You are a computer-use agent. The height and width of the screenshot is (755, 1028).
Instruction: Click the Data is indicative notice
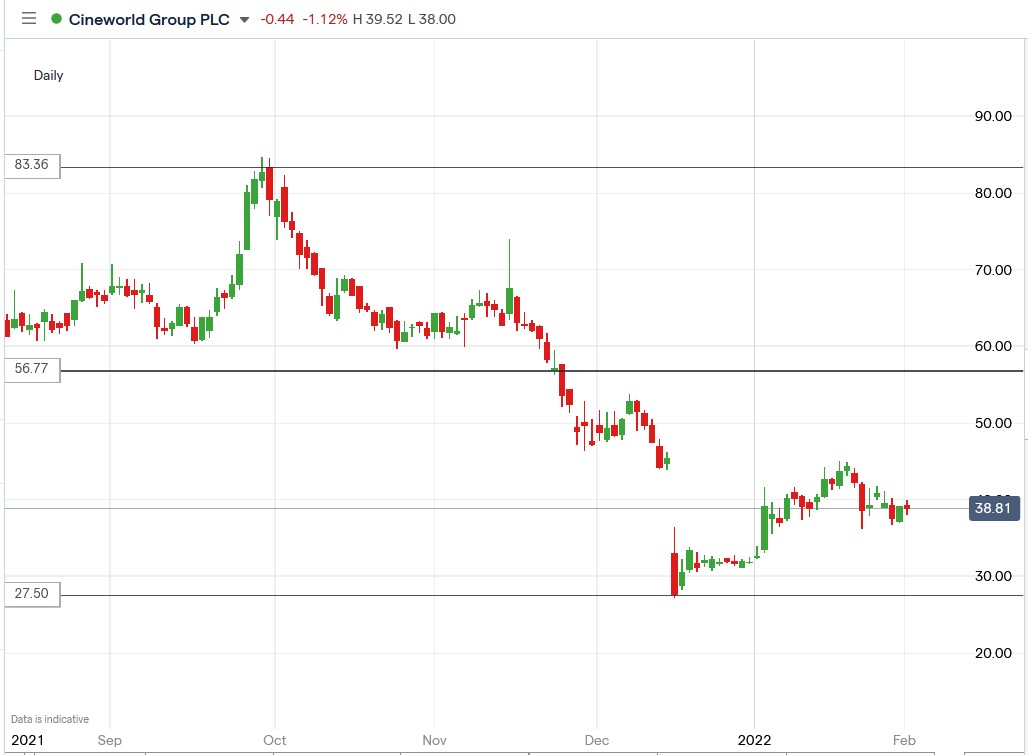click(50, 719)
